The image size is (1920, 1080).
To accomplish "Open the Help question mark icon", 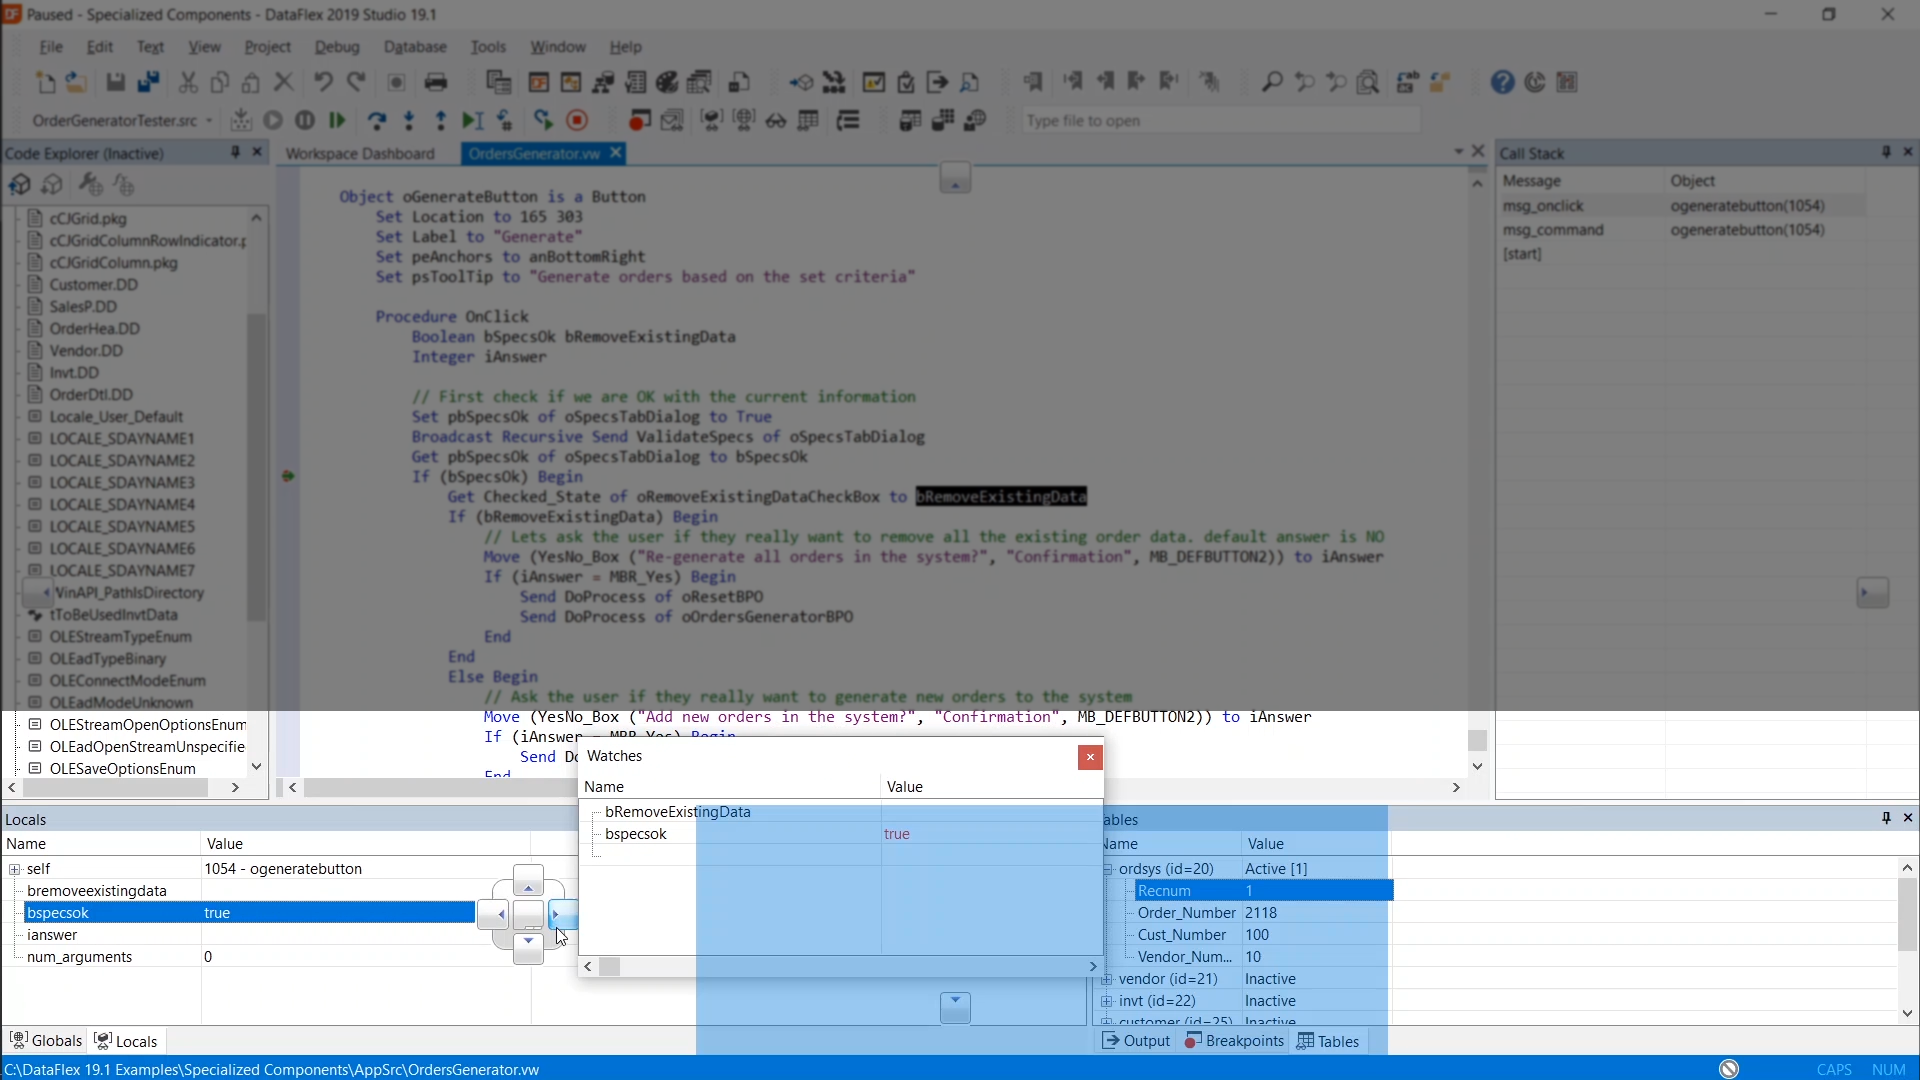I will point(1502,82).
